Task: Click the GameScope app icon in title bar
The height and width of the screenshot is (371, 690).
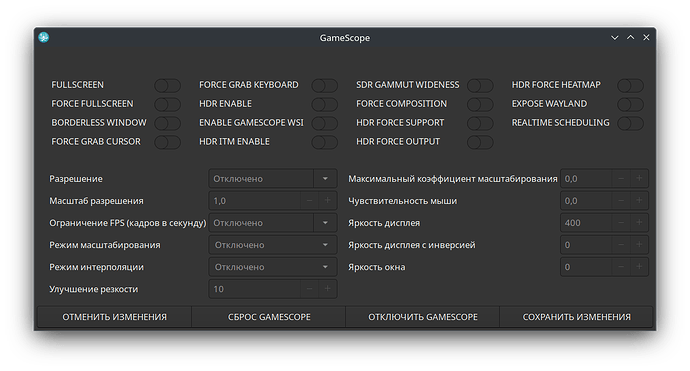Action: click(44, 37)
